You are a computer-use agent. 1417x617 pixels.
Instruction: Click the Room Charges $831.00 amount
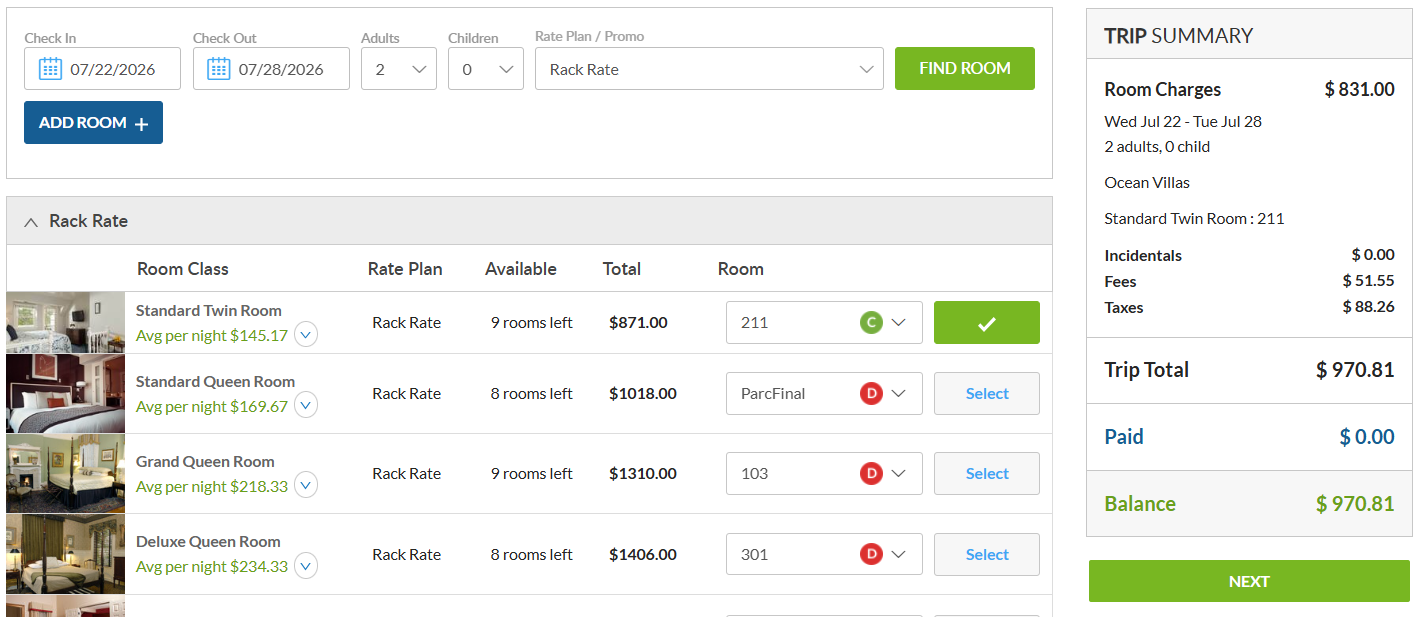(1360, 89)
